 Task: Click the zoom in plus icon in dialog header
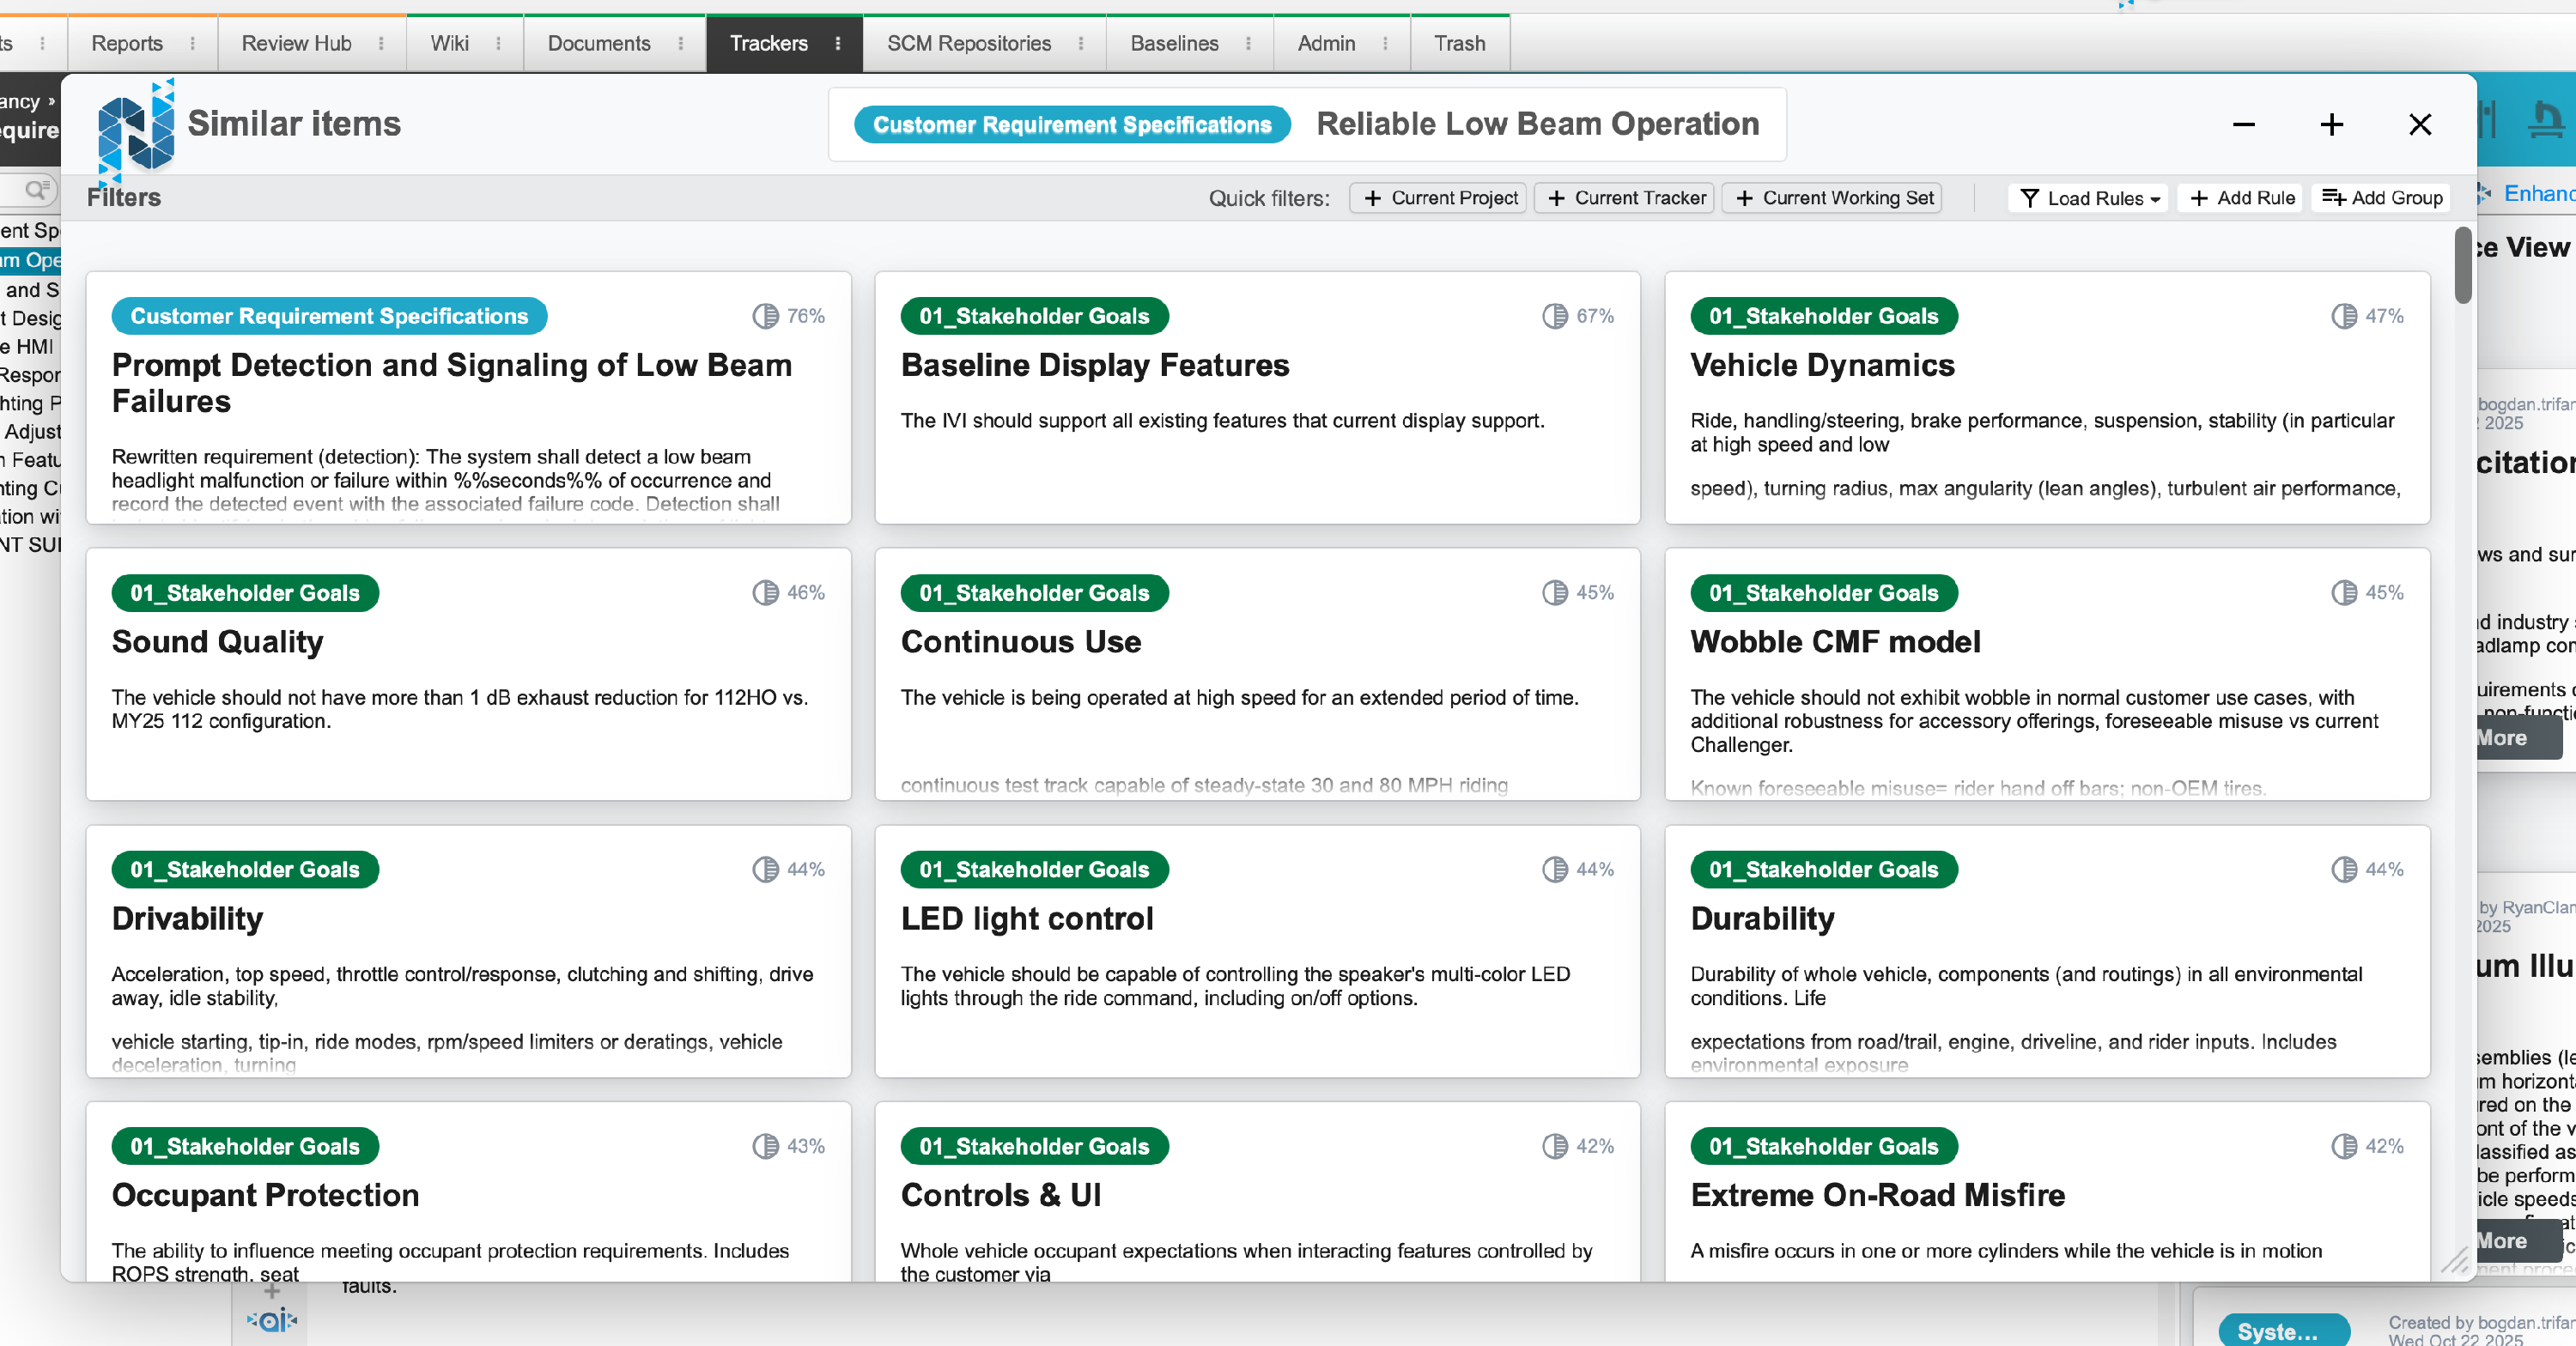[2331, 125]
